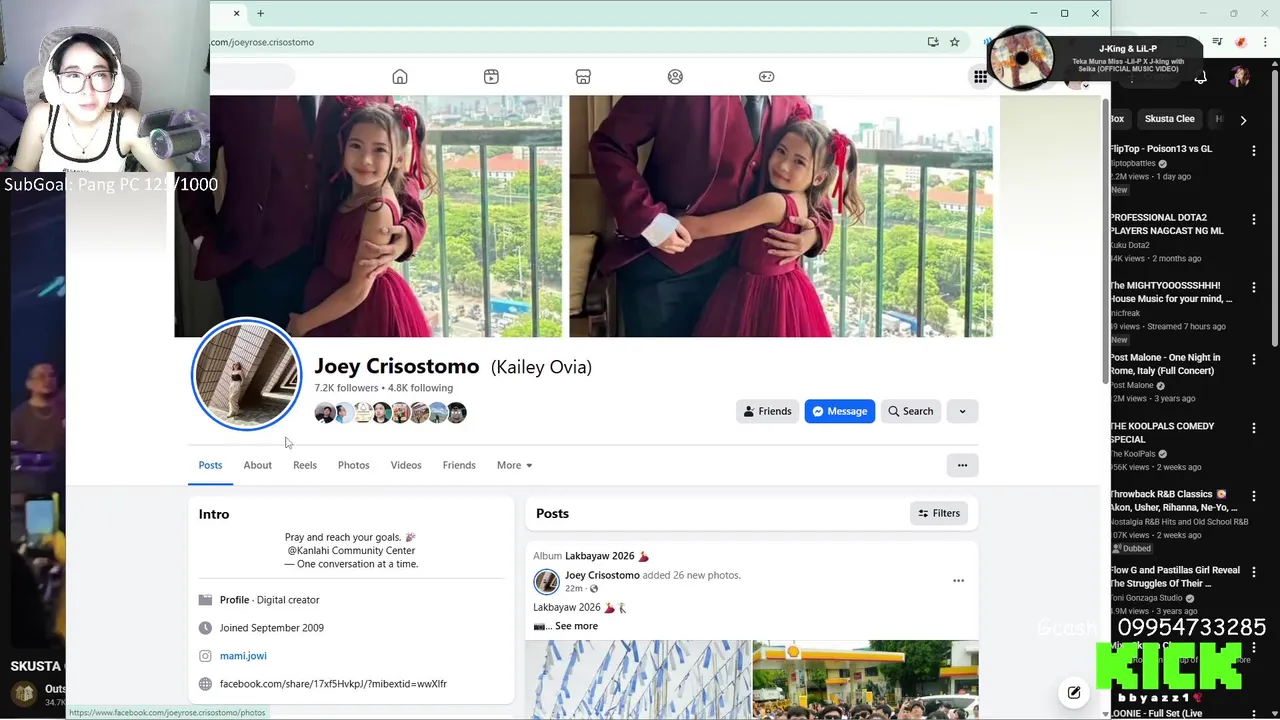Viewport: 1280px width, 720px height.
Task: Open the Photos tab
Action: coord(353,465)
